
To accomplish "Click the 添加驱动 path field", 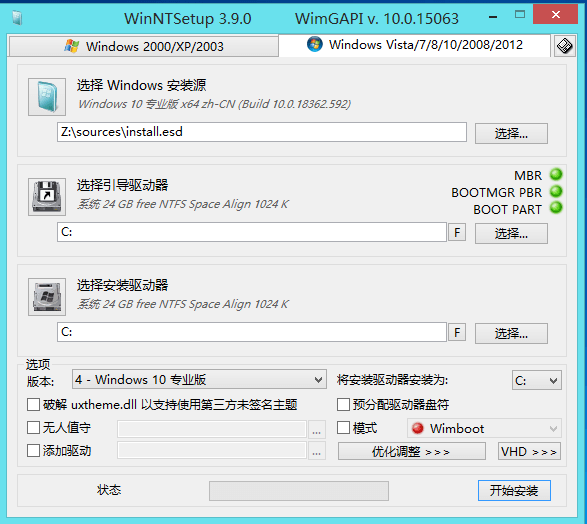I will pos(212,450).
